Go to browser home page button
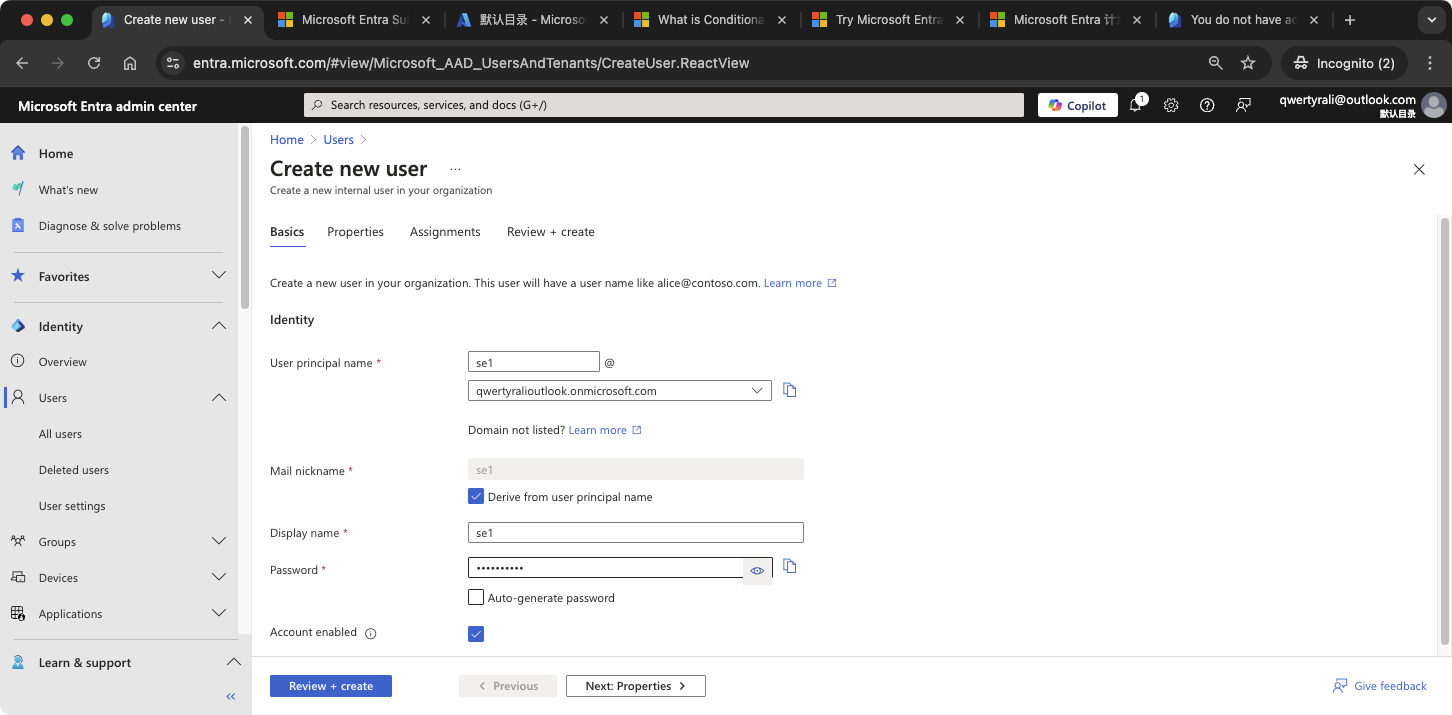Image resolution: width=1452 pixels, height=715 pixels. click(130, 63)
